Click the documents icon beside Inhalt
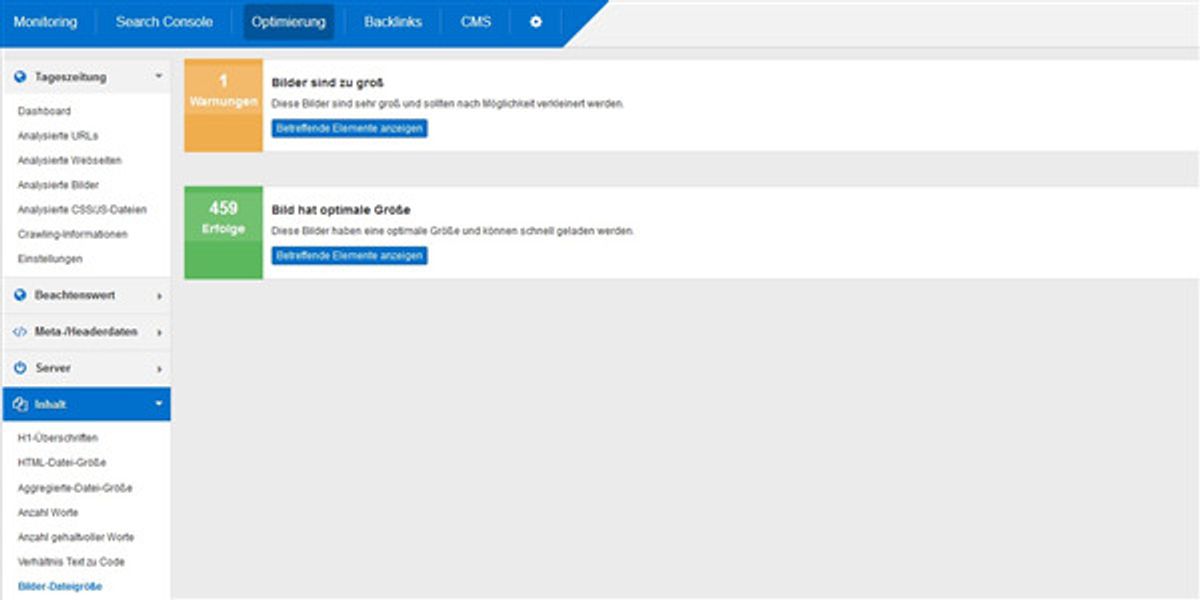This screenshot has width=1200, height=600. click(20, 405)
